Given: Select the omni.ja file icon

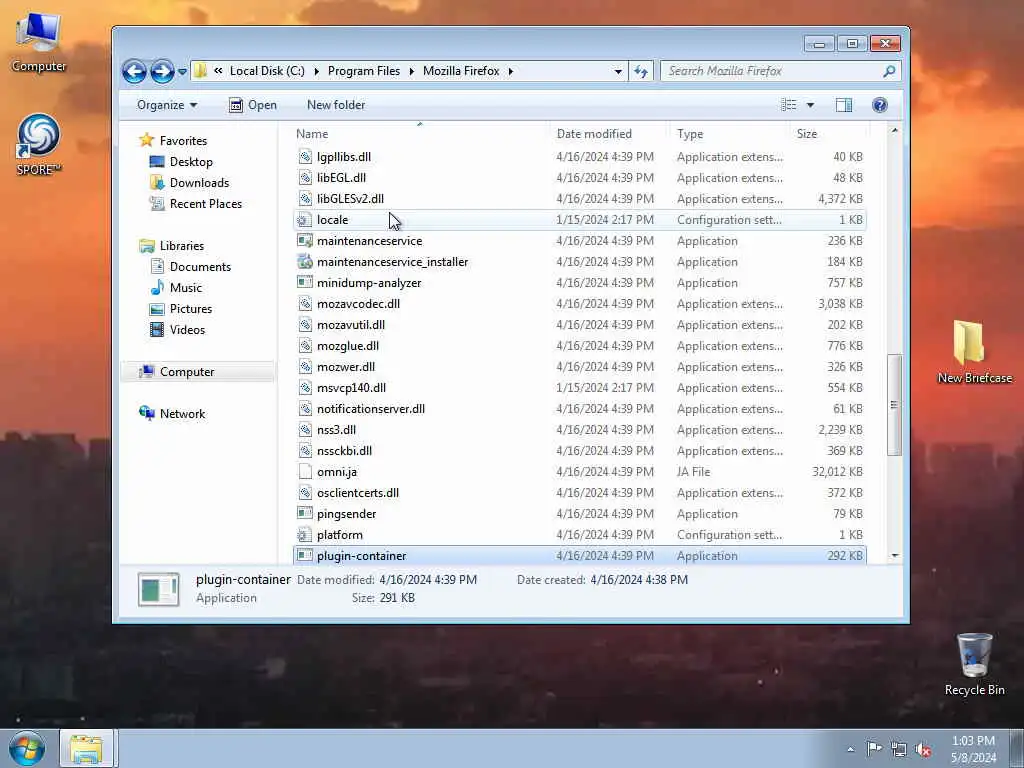Looking at the screenshot, I should (304, 472).
